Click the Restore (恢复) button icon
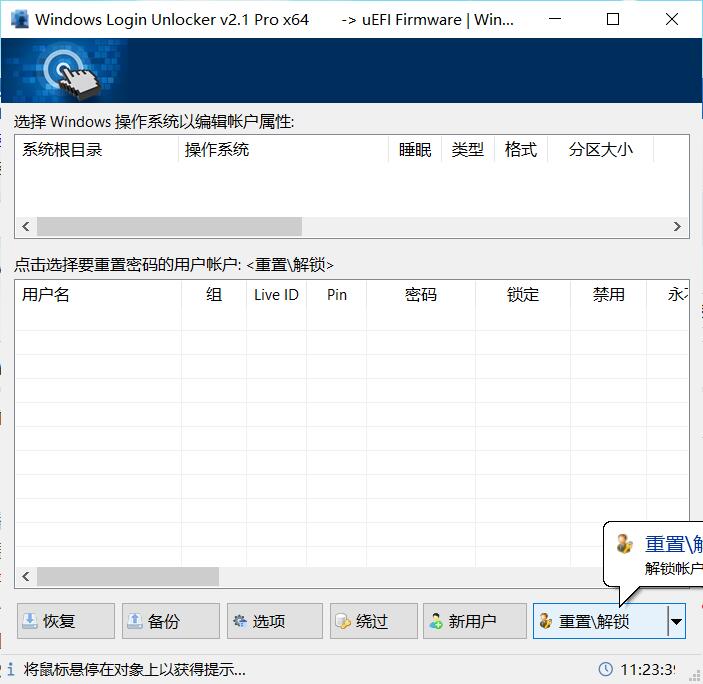The image size is (703, 684). tap(30, 621)
